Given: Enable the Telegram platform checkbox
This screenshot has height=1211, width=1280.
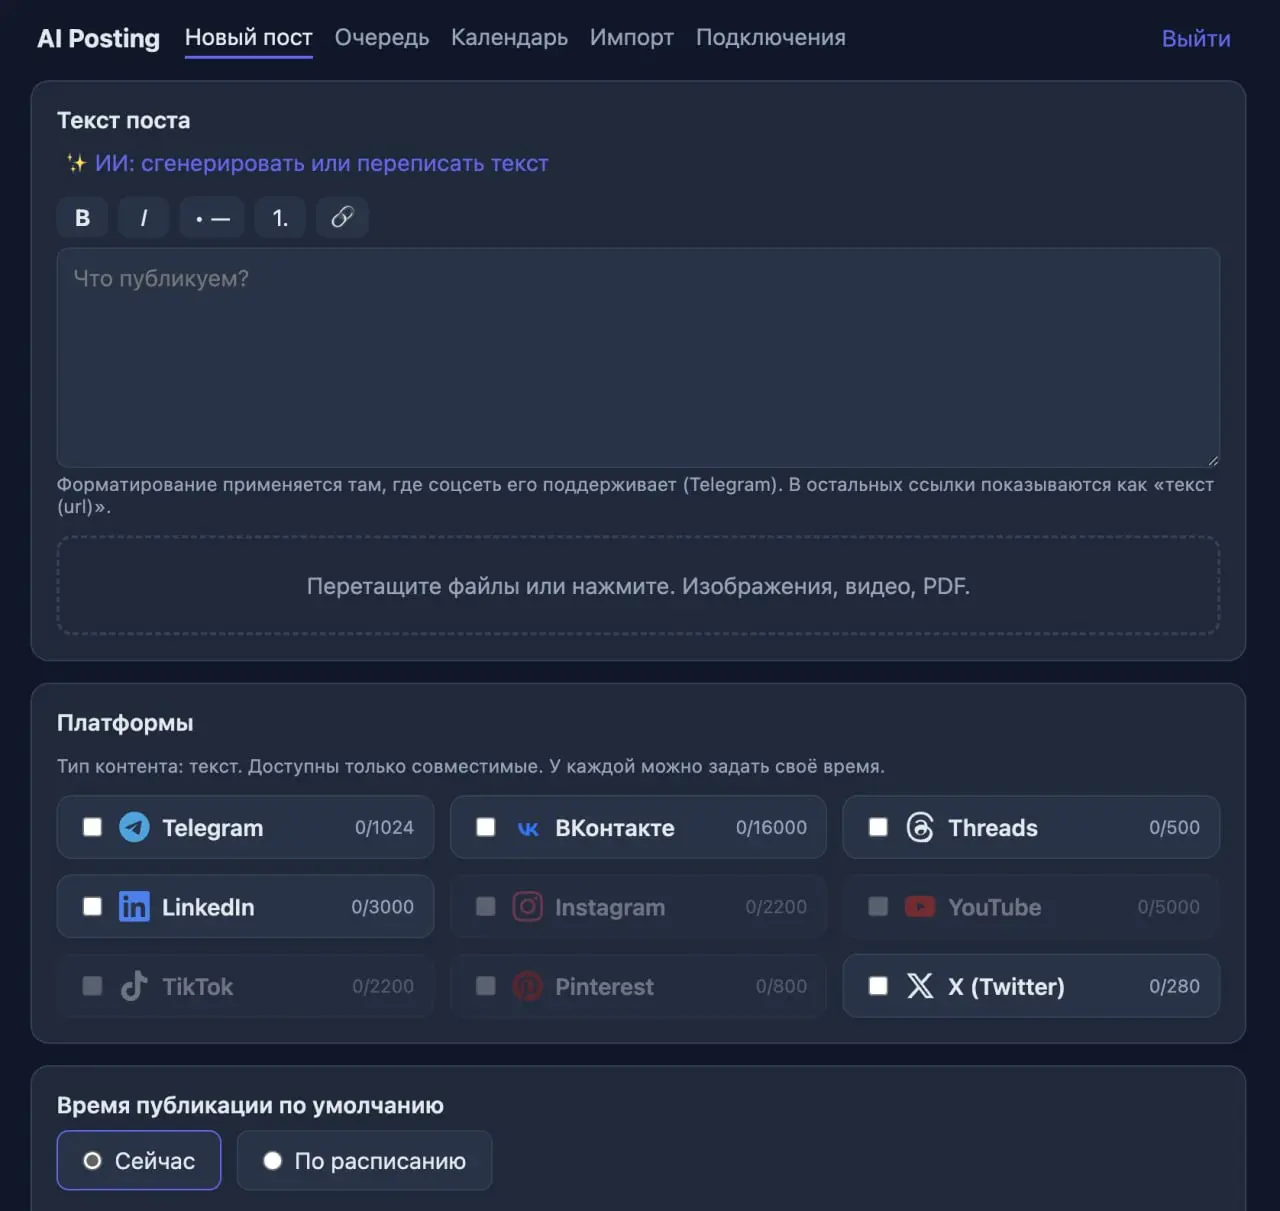Looking at the screenshot, I should point(92,827).
